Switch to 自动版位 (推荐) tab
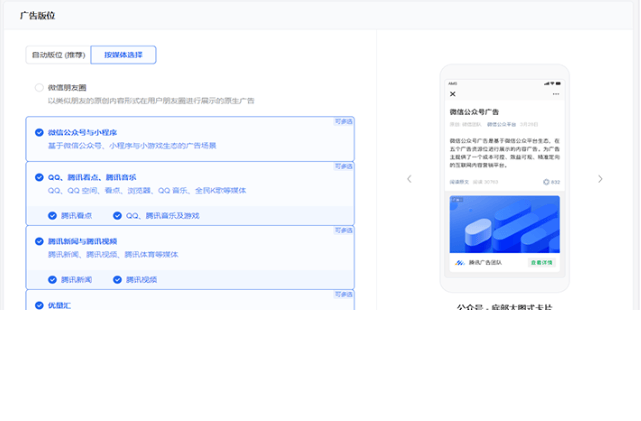 click(x=58, y=55)
